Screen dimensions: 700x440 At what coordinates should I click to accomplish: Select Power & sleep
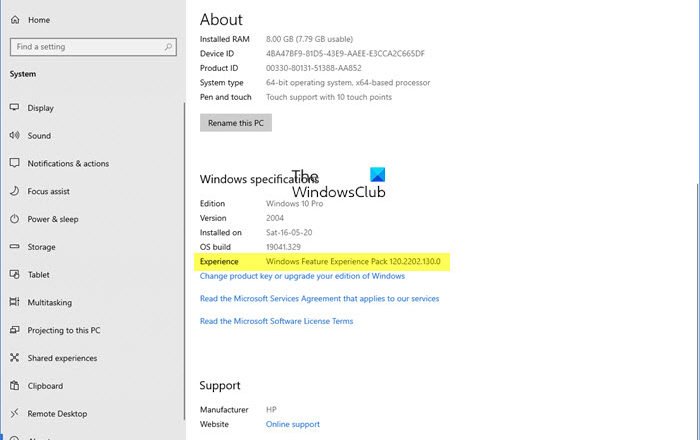pyautogui.click(x=53, y=219)
